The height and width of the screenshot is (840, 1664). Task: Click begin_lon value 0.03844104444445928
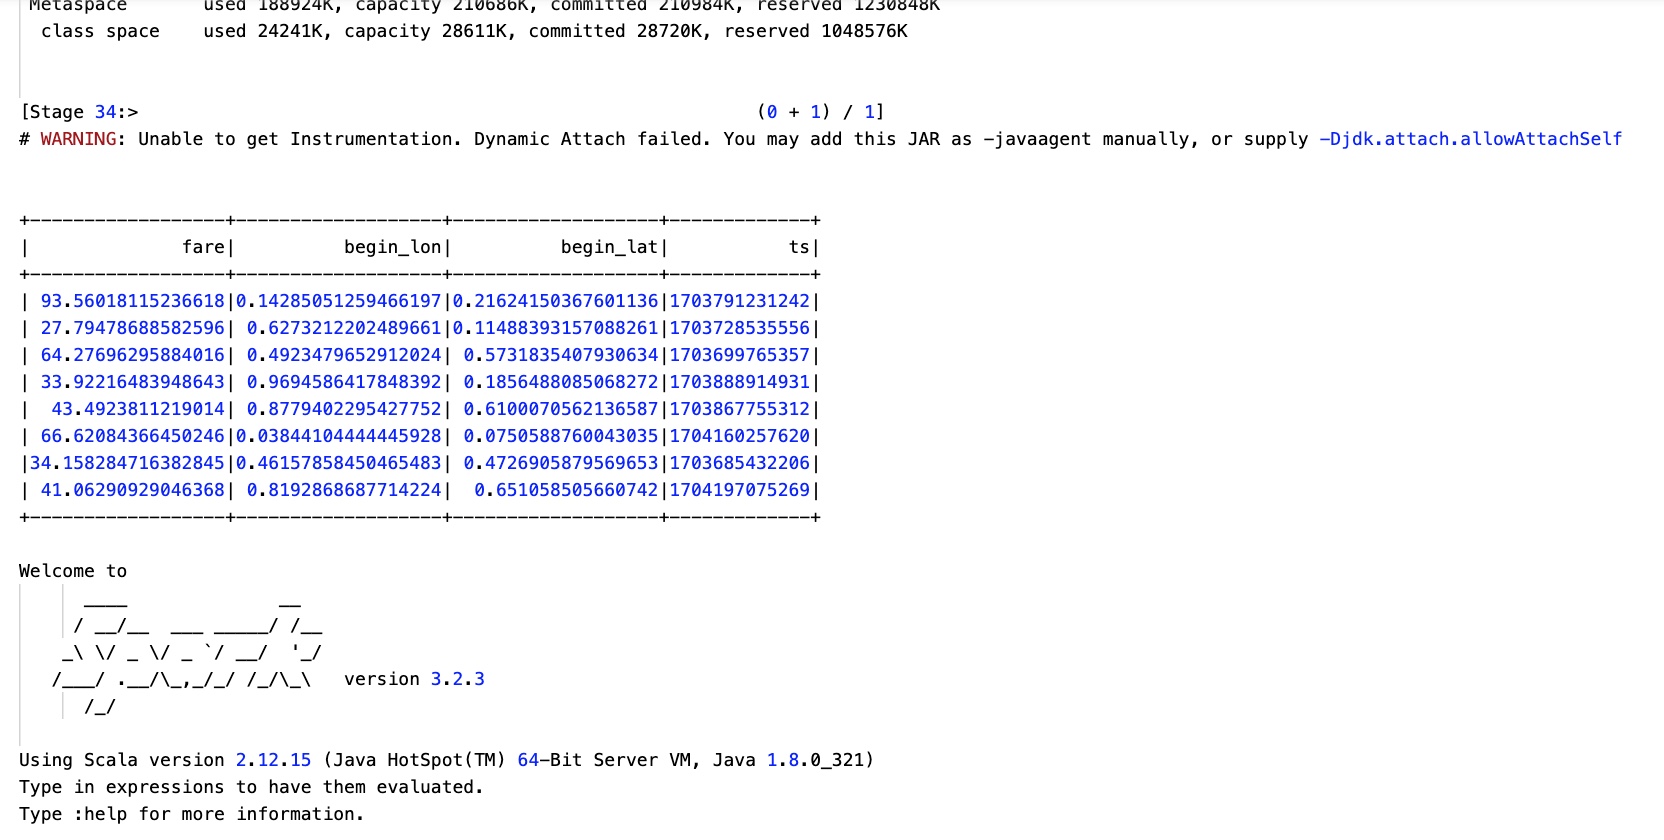[338, 436]
